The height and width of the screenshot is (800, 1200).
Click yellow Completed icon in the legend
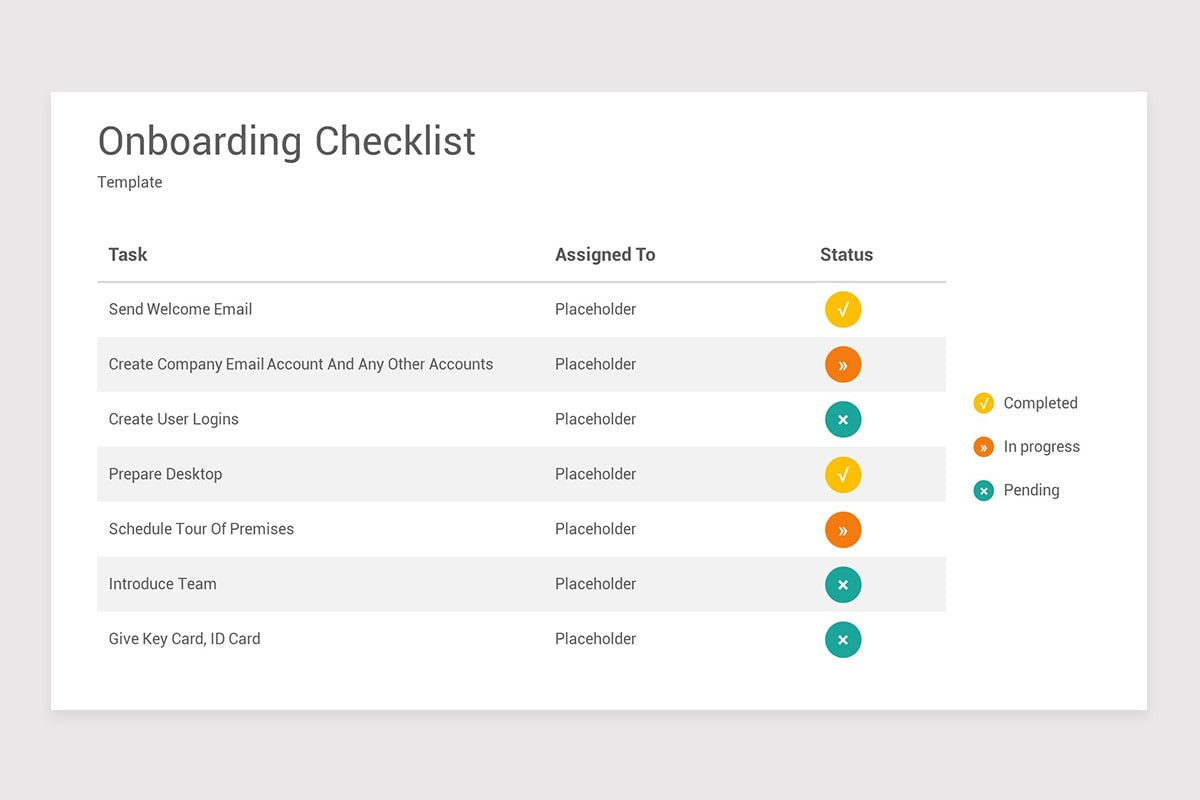pos(984,403)
